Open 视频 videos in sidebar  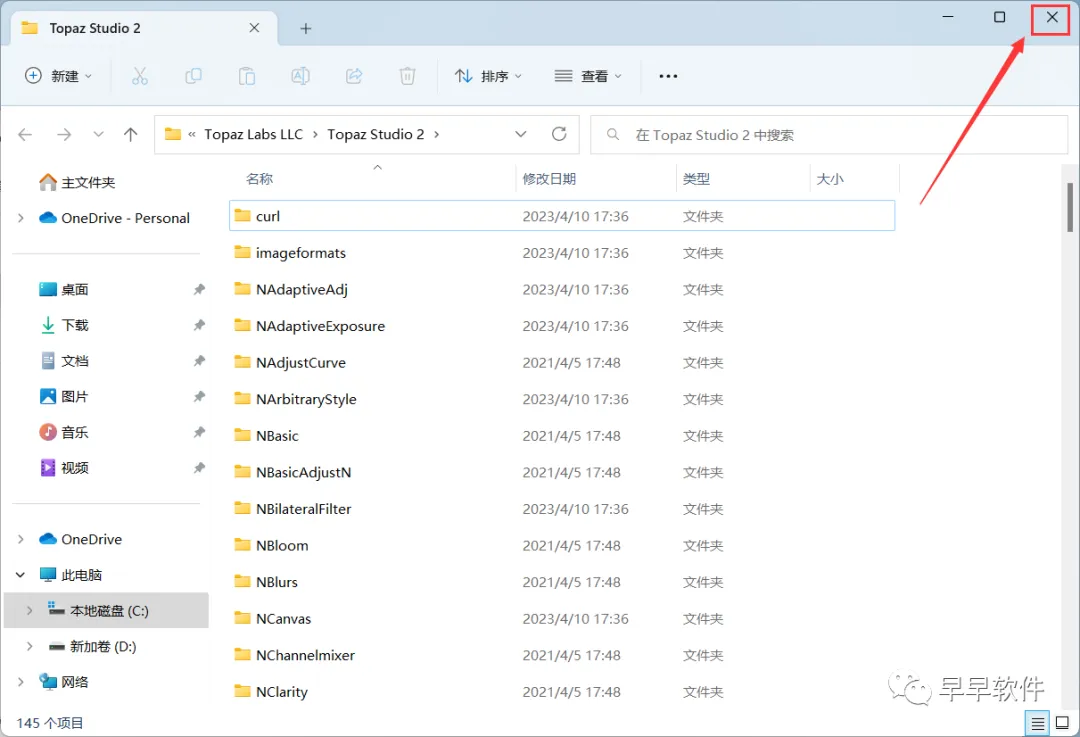pos(64,468)
